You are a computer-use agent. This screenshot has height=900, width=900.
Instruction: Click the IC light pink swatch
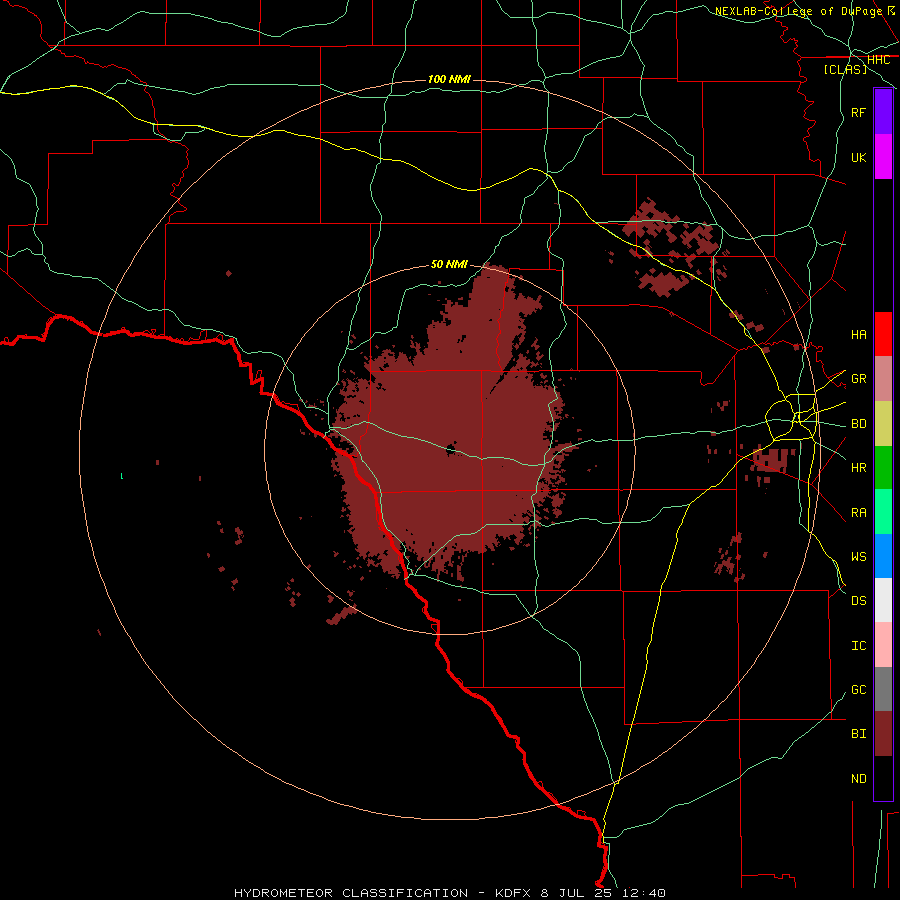coord(883,645)
